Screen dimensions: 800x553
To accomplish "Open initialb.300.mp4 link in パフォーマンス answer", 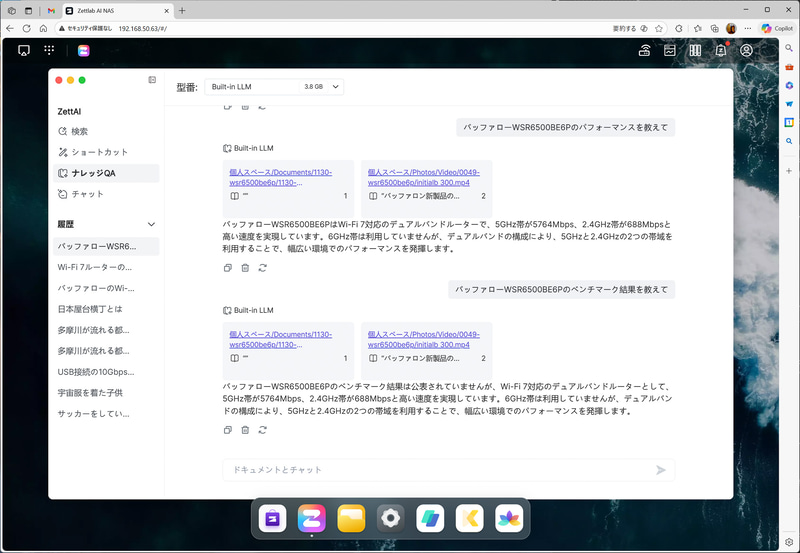I will pos(423,178).
